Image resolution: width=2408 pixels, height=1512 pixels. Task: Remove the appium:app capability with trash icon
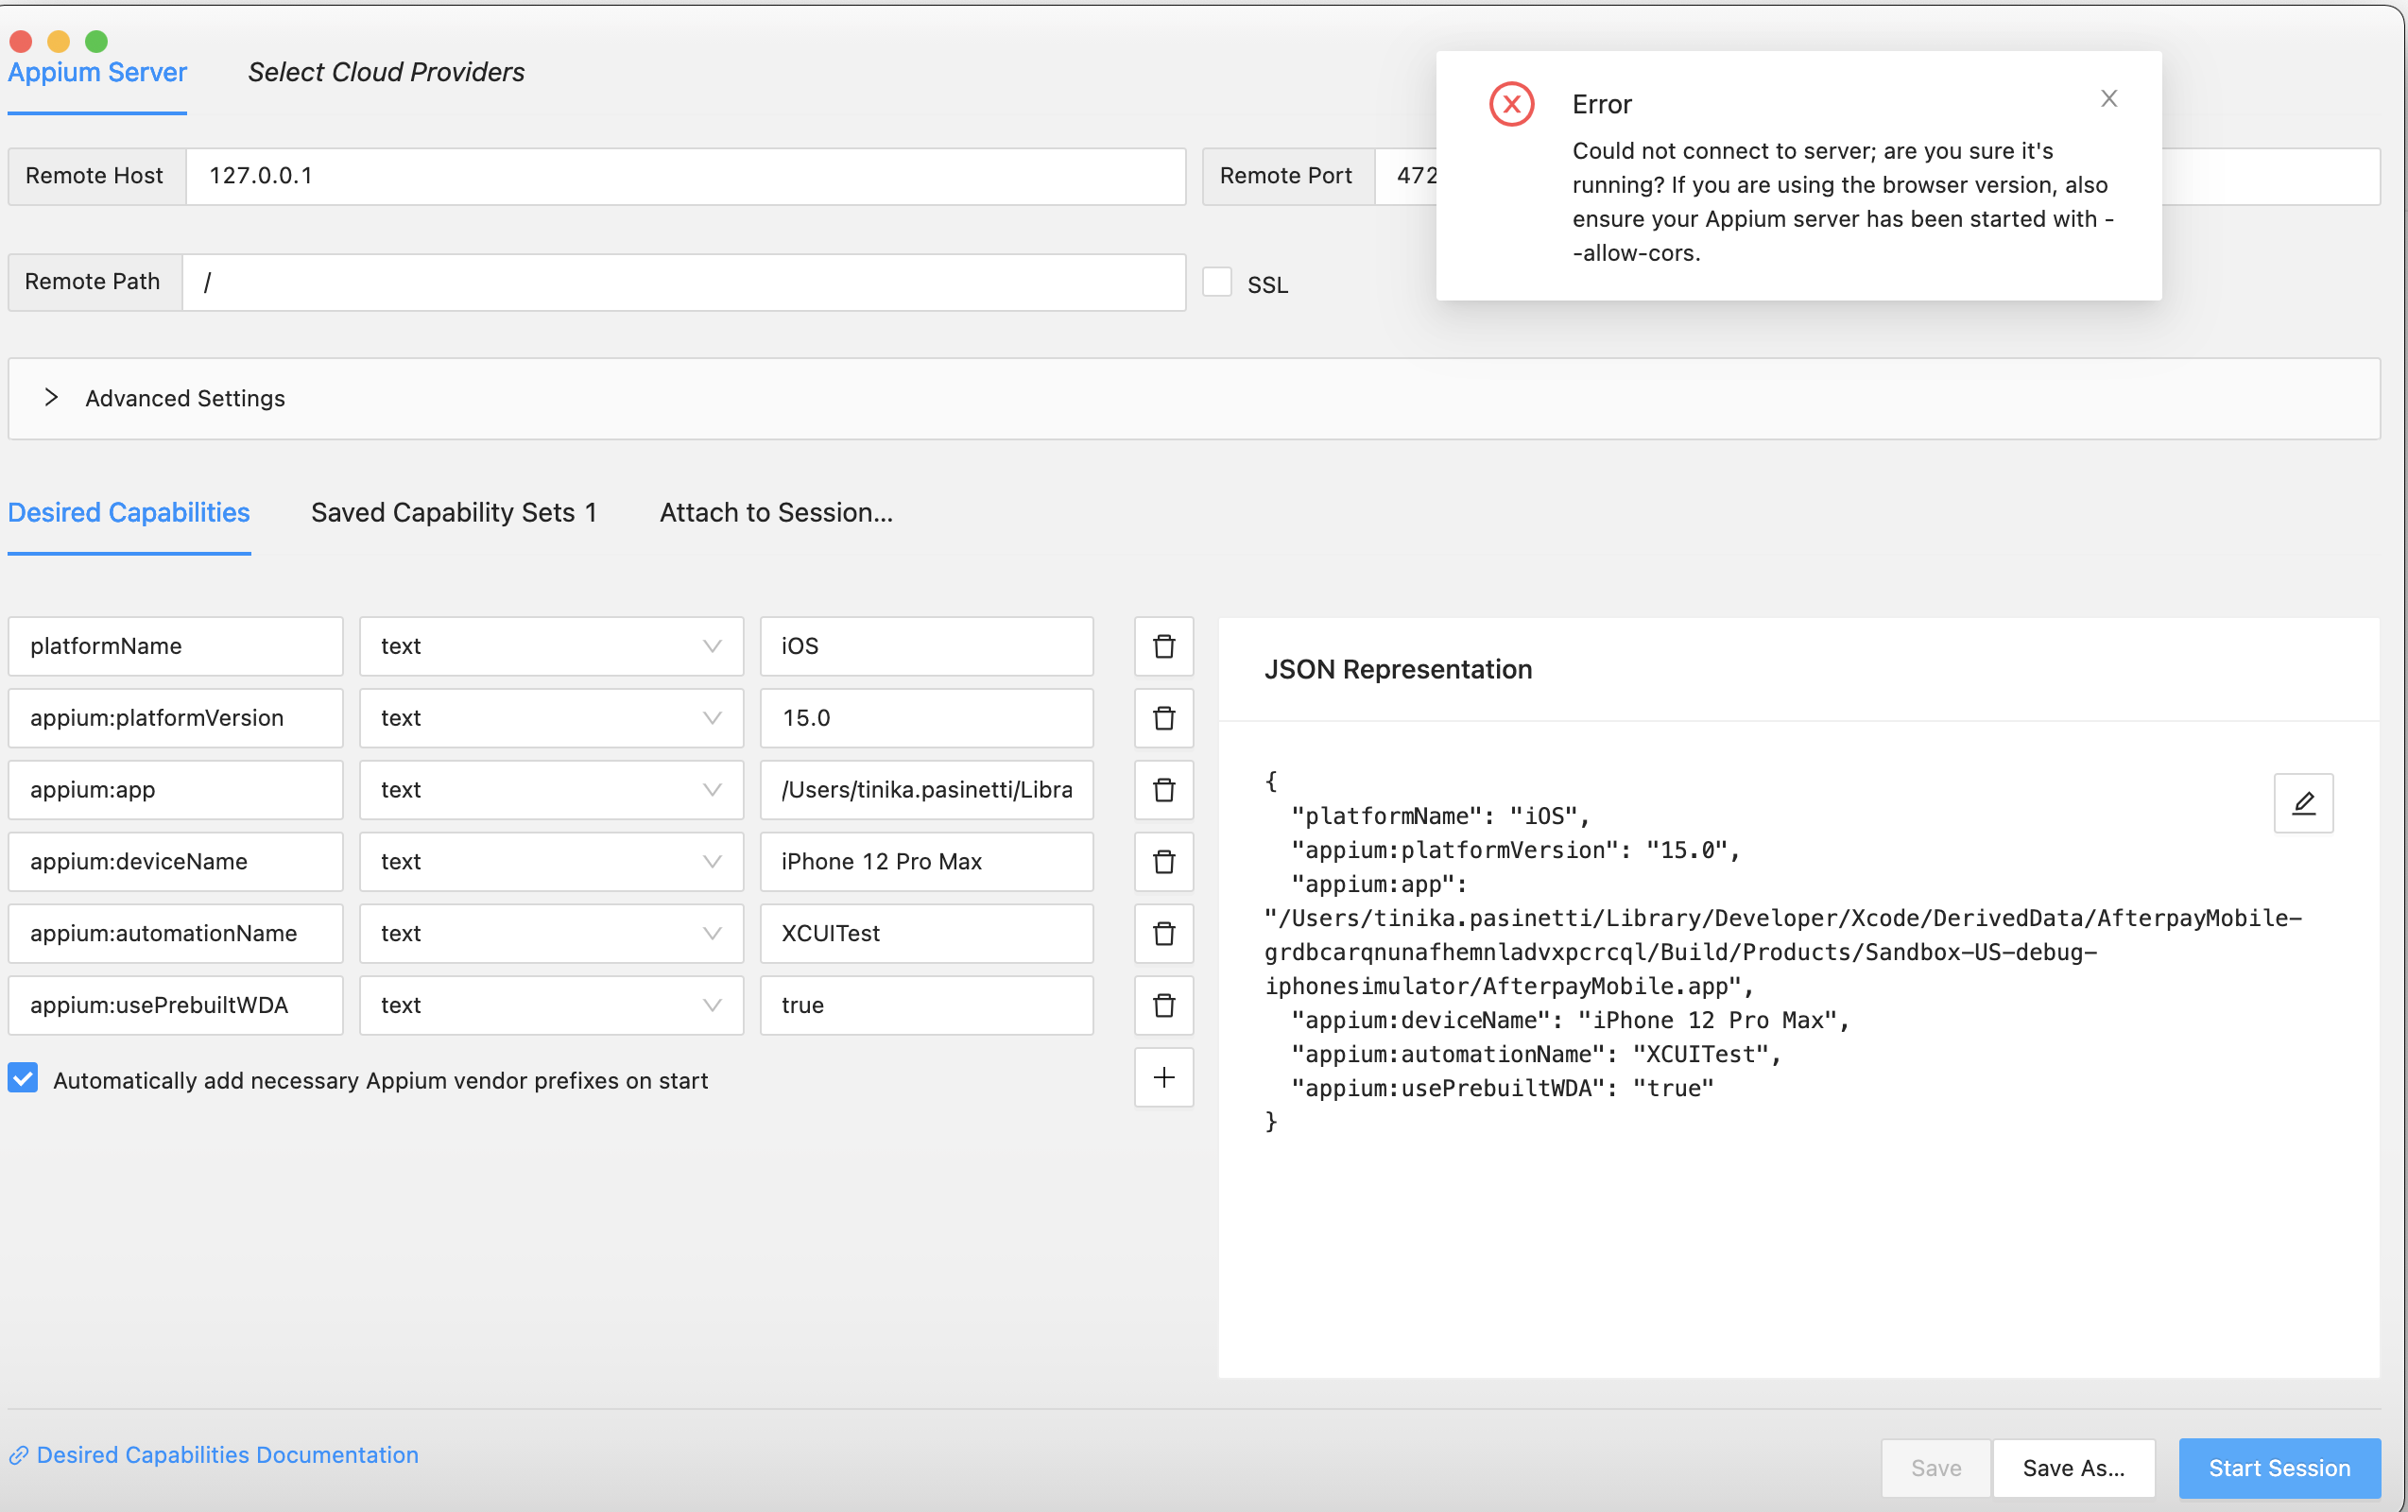(x=1163, y=790)
